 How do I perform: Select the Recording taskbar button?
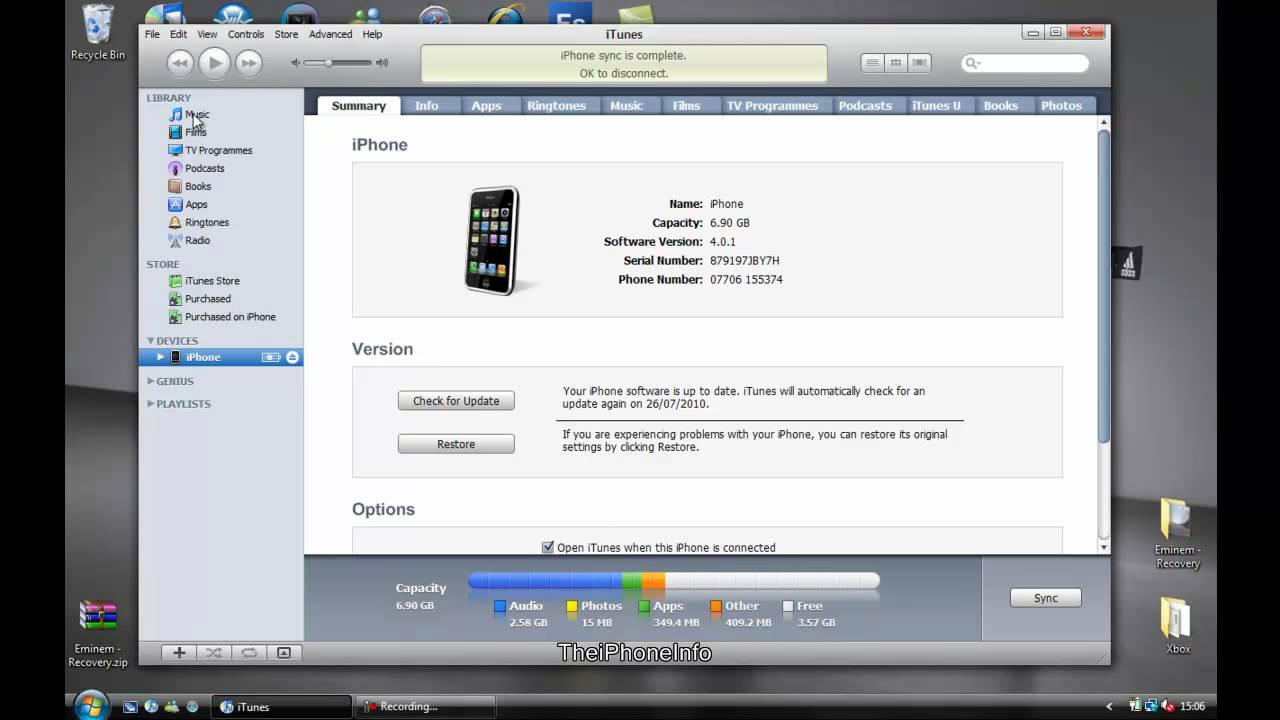tap(426, 706)
